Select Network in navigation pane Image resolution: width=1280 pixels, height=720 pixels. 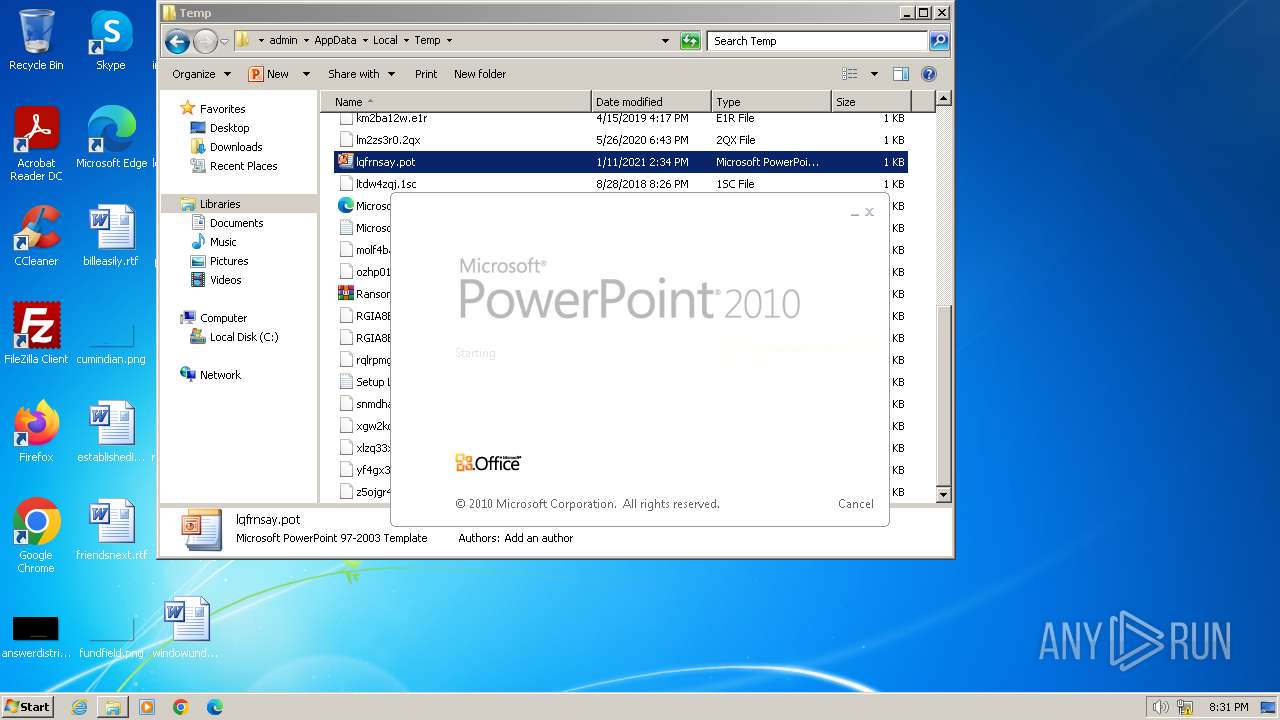[x=220, y=375]
